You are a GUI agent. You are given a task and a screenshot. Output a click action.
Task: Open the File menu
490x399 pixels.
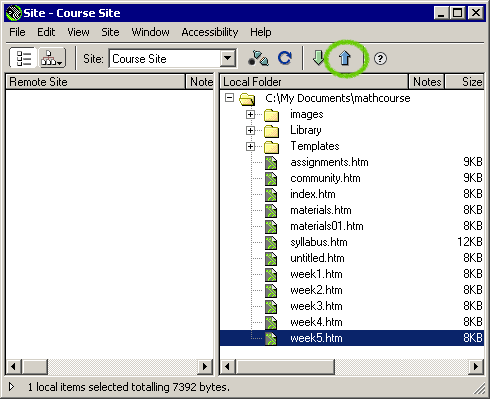17,32
